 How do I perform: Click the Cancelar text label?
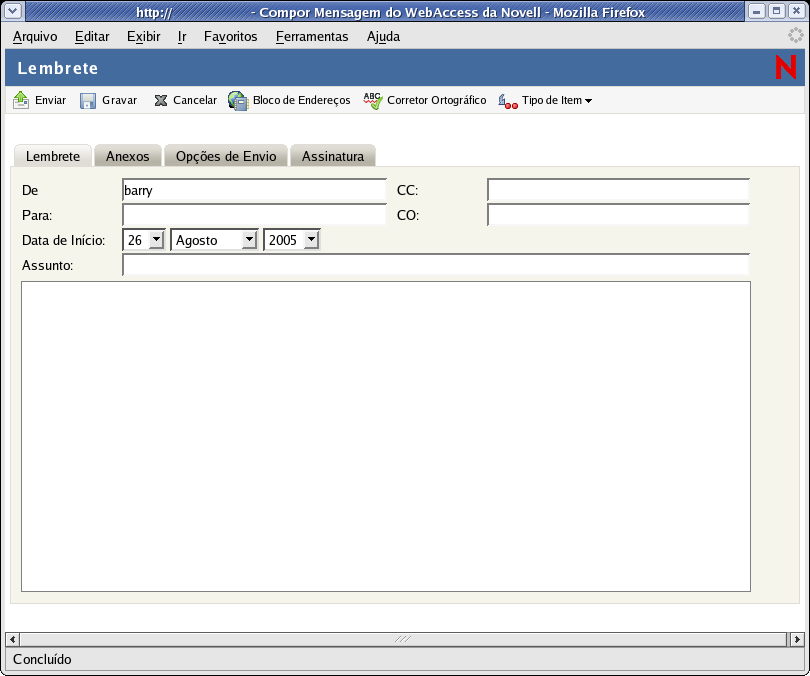tap(195, 100)
